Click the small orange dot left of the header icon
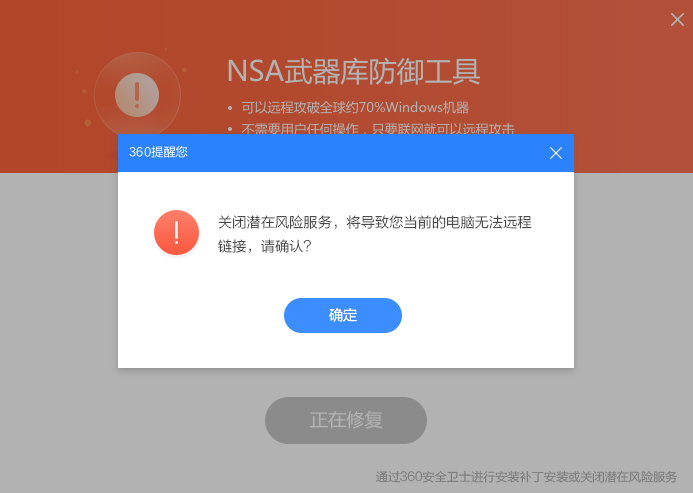 [x=84, y=92]
